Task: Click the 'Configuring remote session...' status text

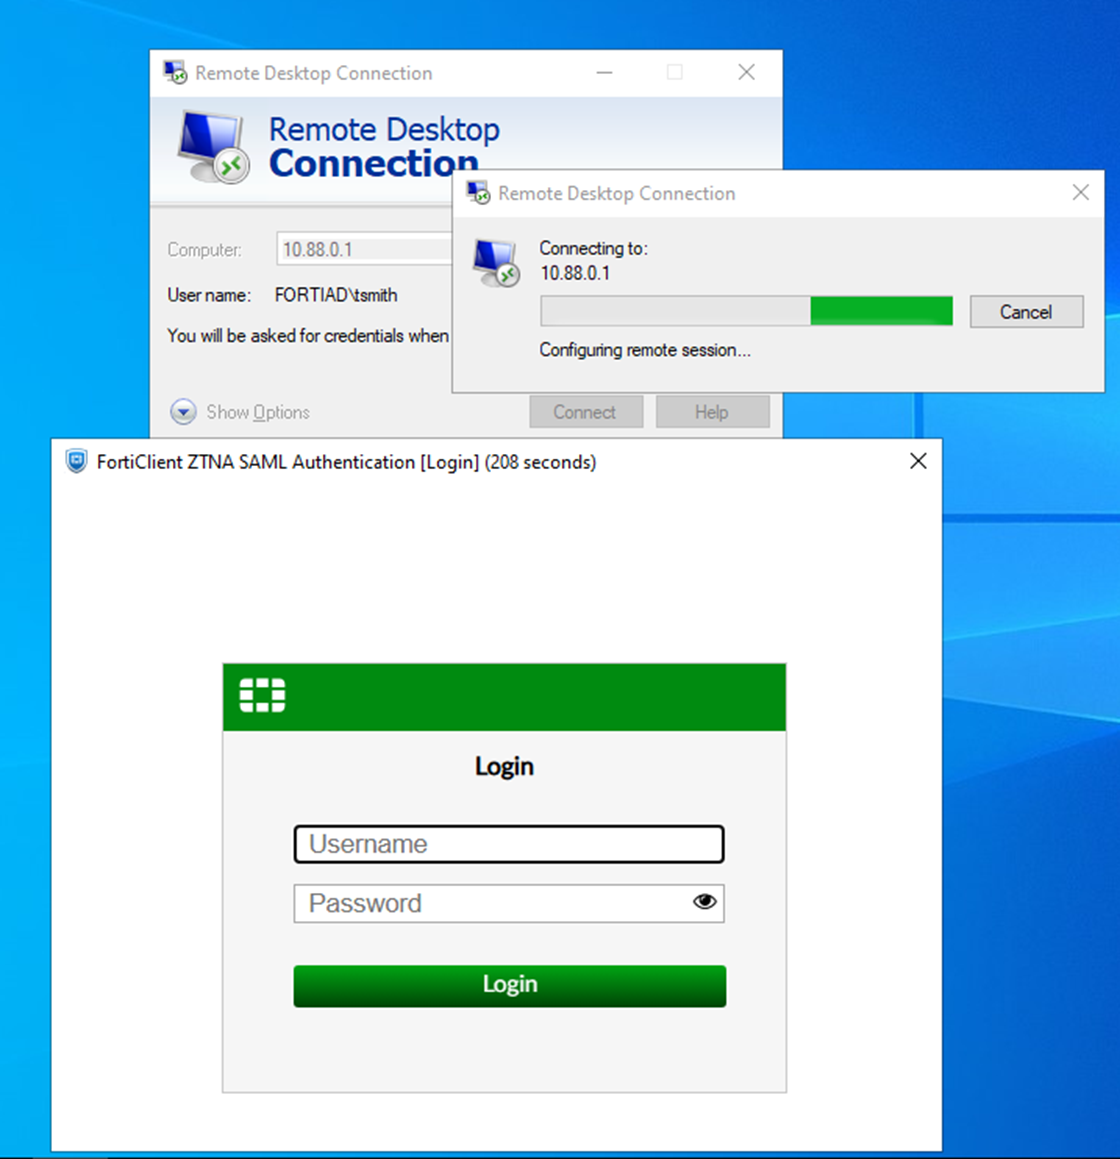Action: coord(645,350)
